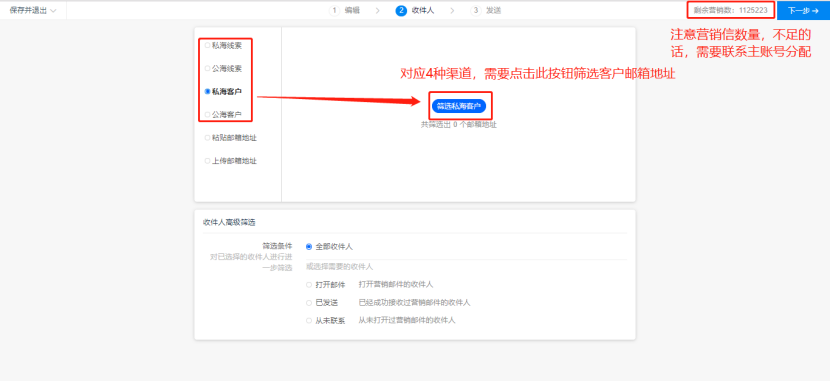This screenshot has height=381, width=830.
Task: Click the 剩余营销数 counter
Action: point(730,10)
